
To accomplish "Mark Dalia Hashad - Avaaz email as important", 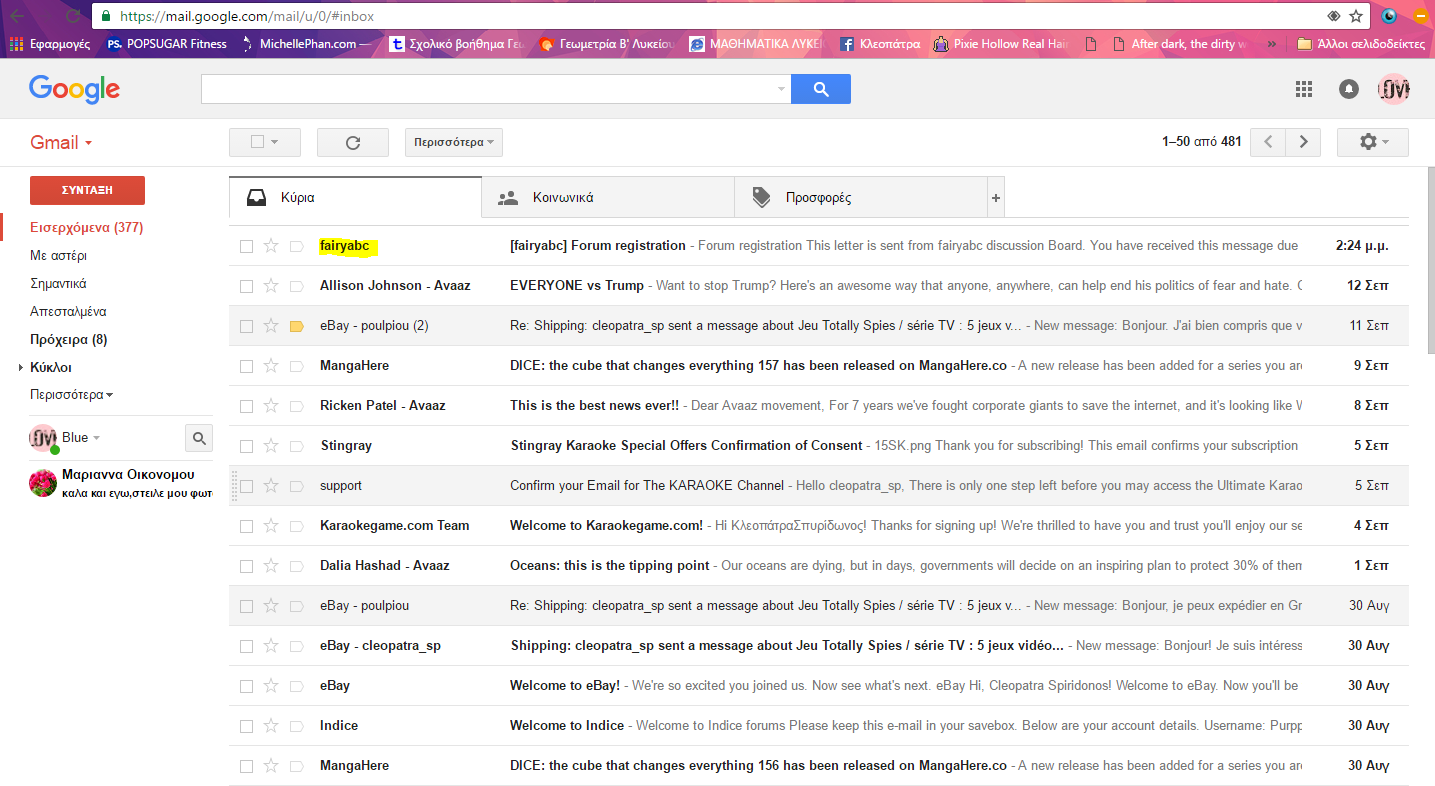I will tap(296, 566).
